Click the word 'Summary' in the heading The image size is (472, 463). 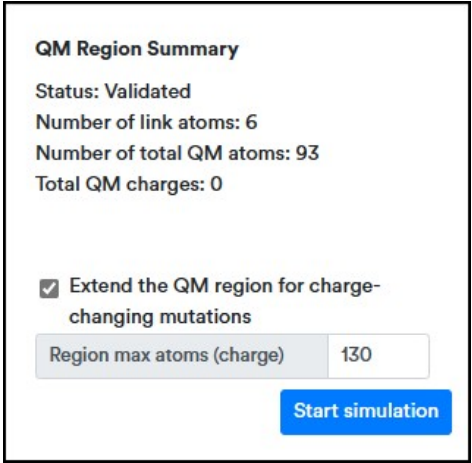tap(193, 49)
